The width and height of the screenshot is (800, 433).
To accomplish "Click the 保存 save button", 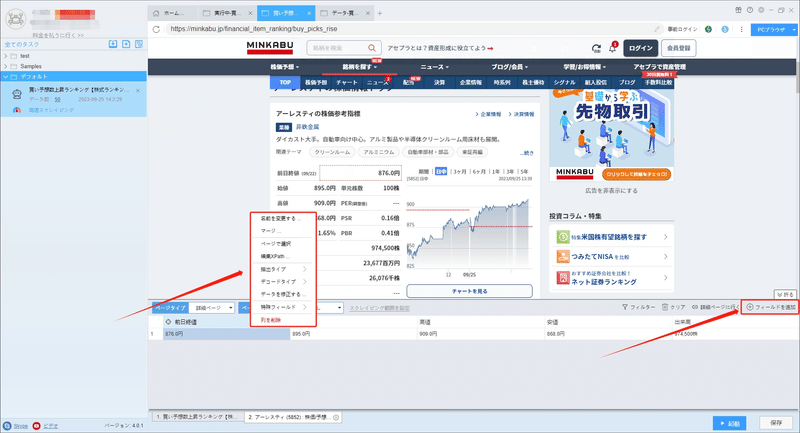I will 776,423.
